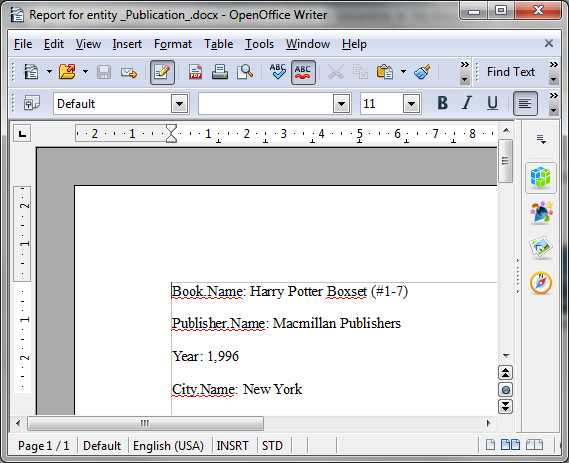This screenshot has height=463, width=569.
Task: Open the Insert menu
Action: (x=127, y=44)
